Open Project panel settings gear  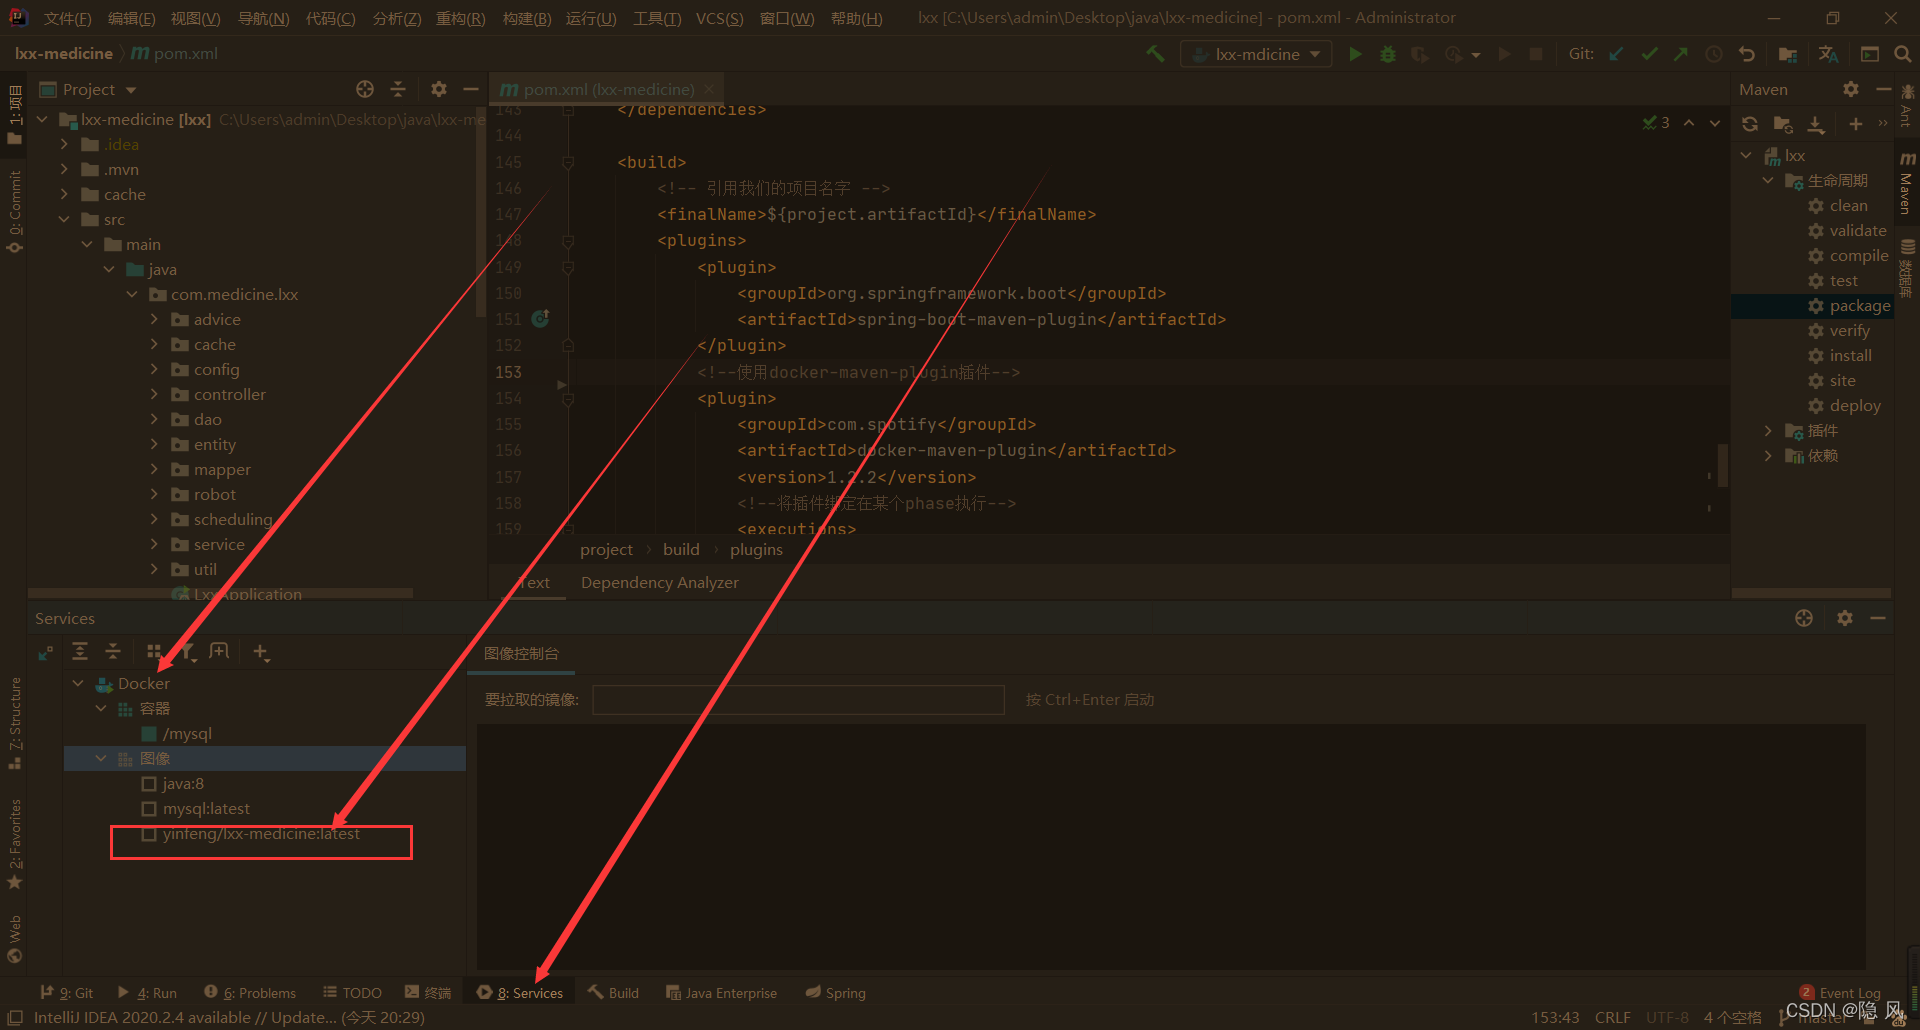tap(438, 89)
